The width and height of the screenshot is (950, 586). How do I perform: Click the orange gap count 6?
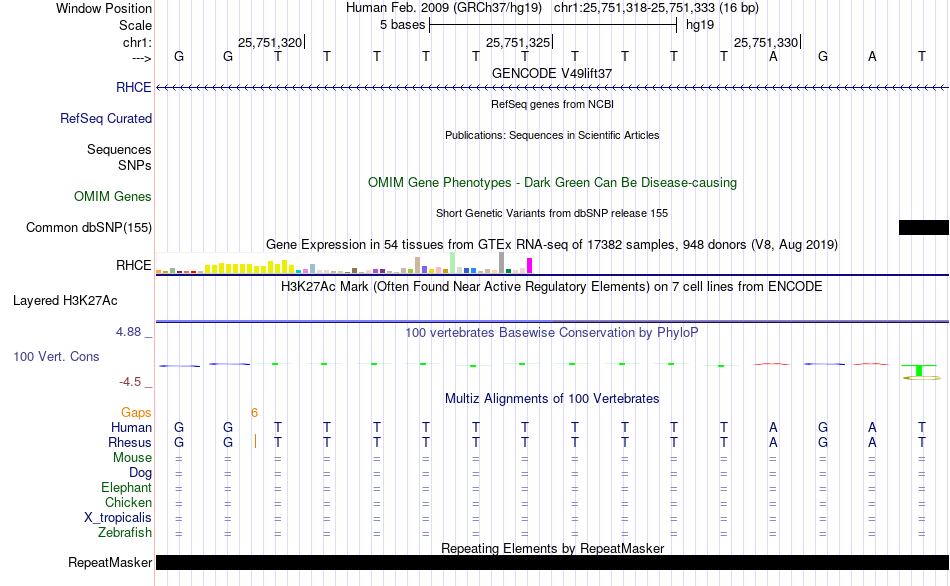[x=254, y=413]
